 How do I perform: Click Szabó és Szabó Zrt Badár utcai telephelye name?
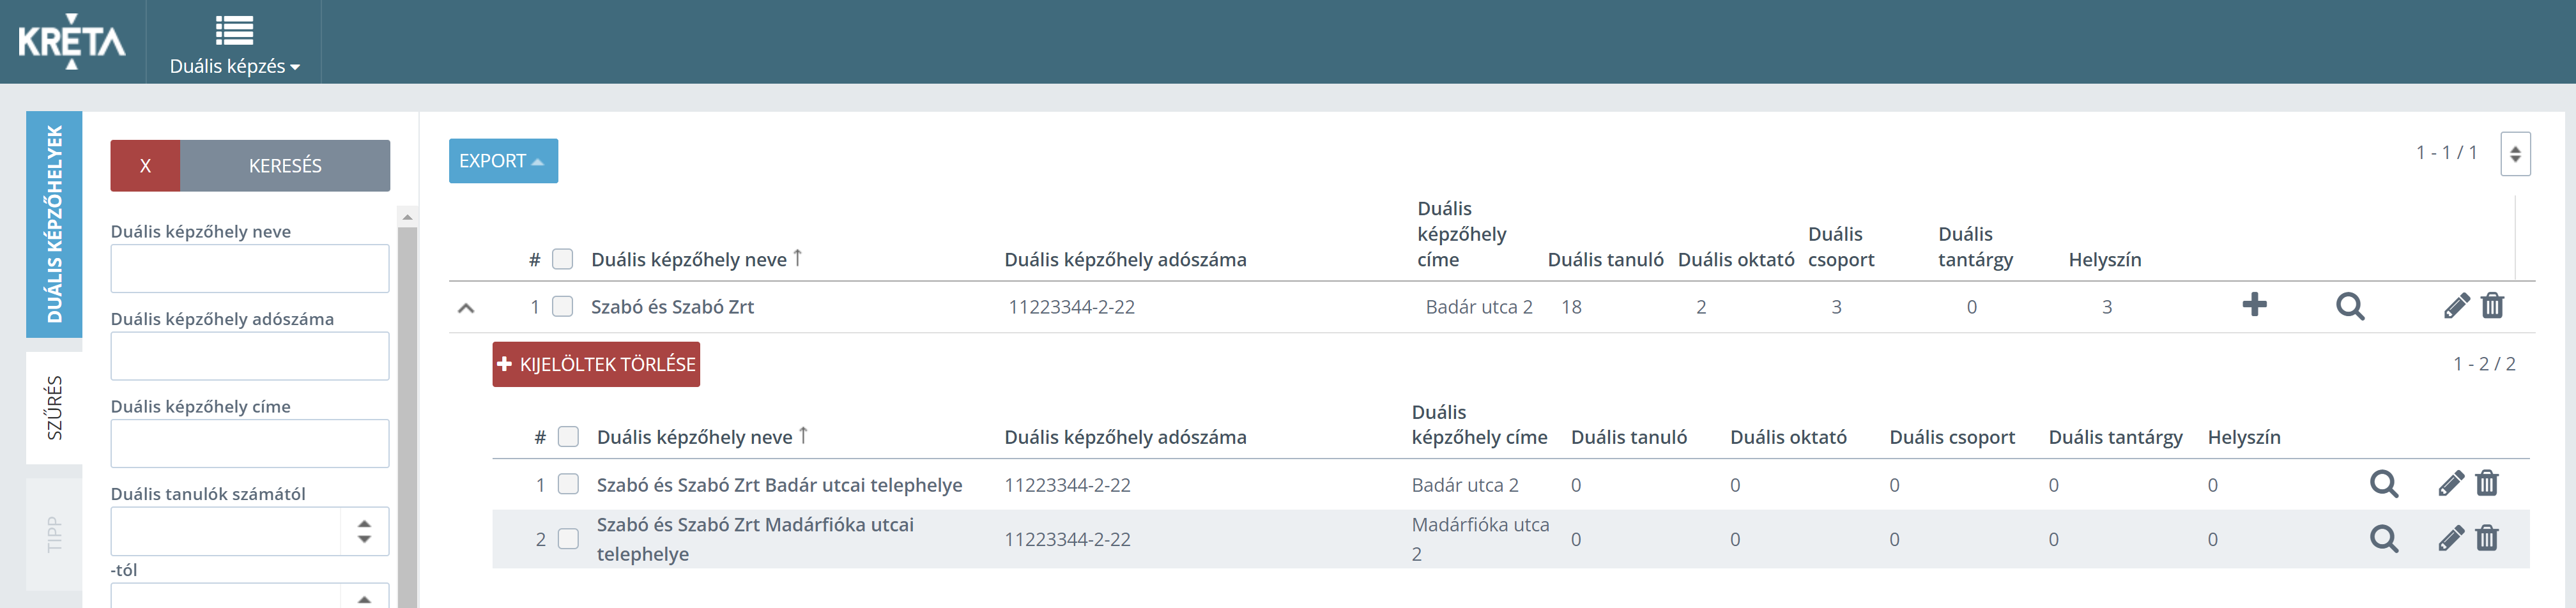coord(779,485)
